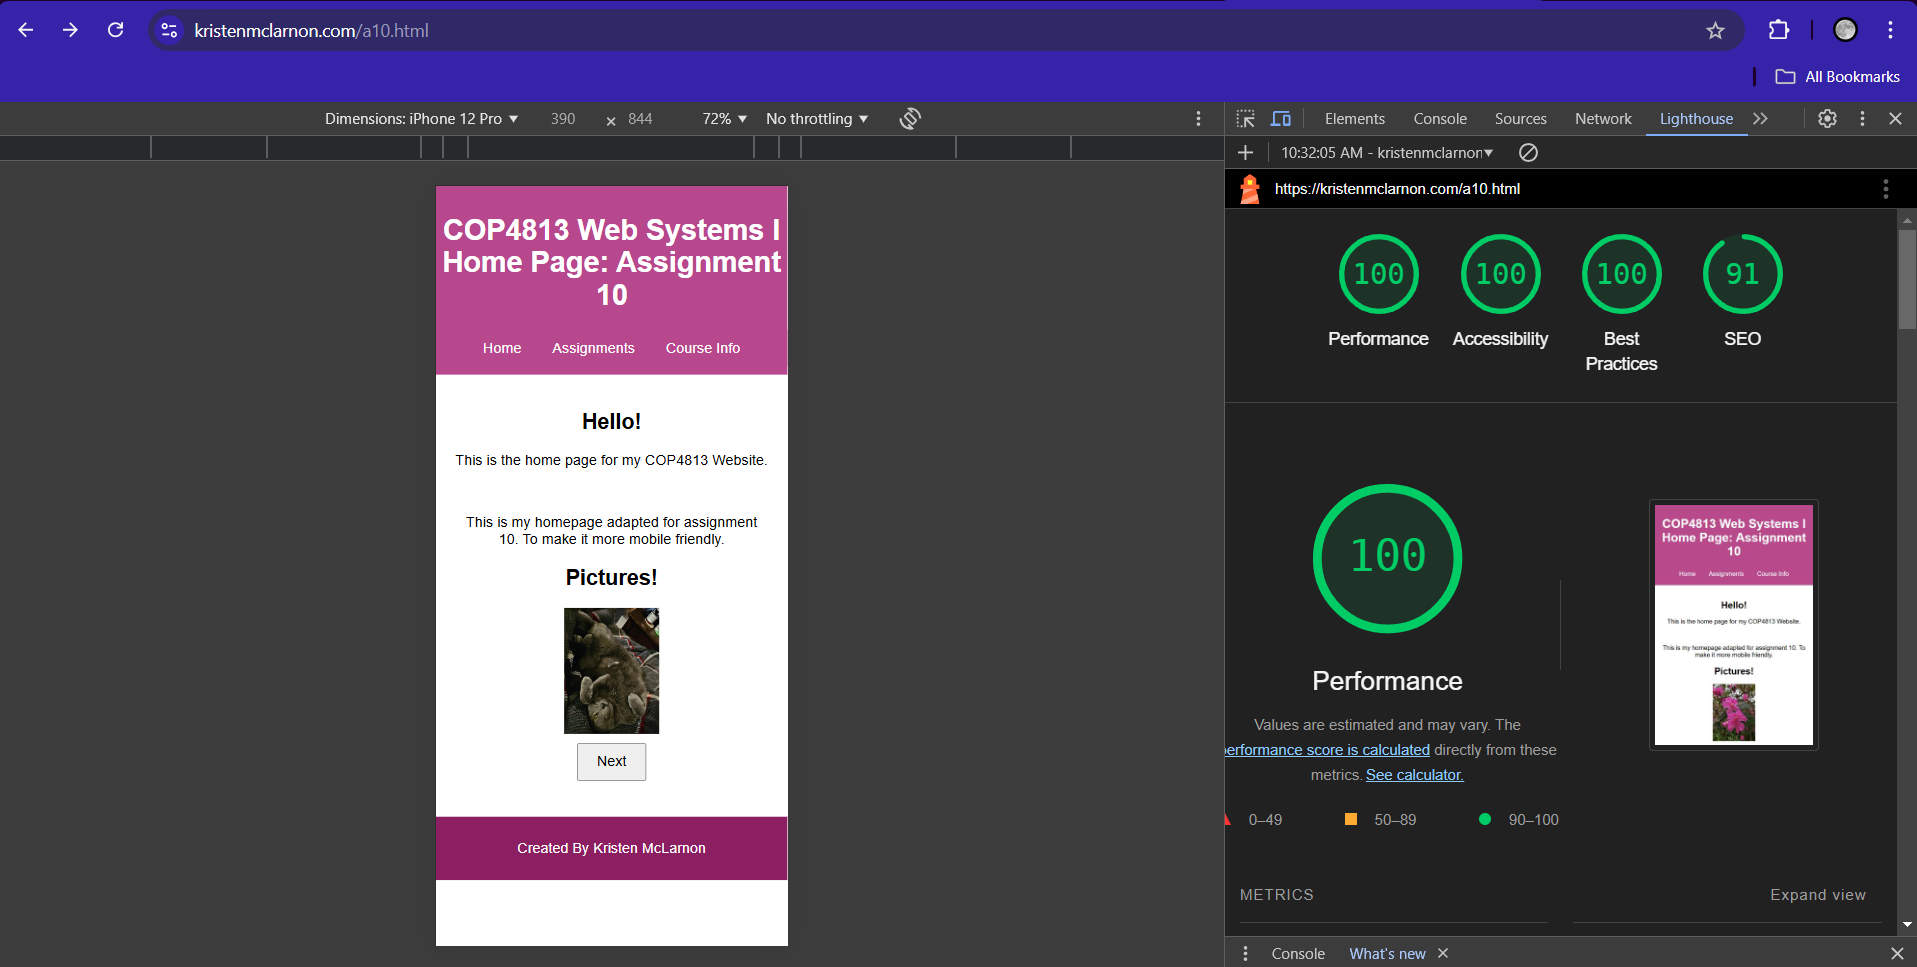Clear all Lighthouse reports

point(1528,153)
